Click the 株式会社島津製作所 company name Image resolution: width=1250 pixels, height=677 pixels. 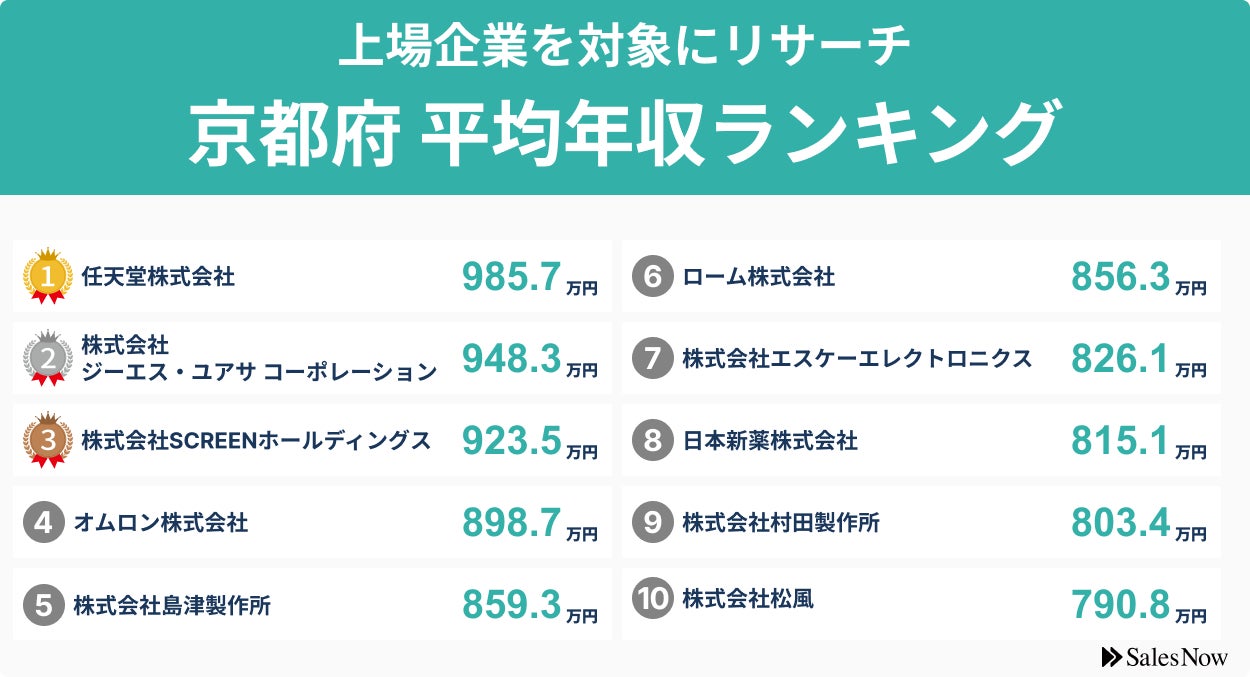[x=172, y=605]
